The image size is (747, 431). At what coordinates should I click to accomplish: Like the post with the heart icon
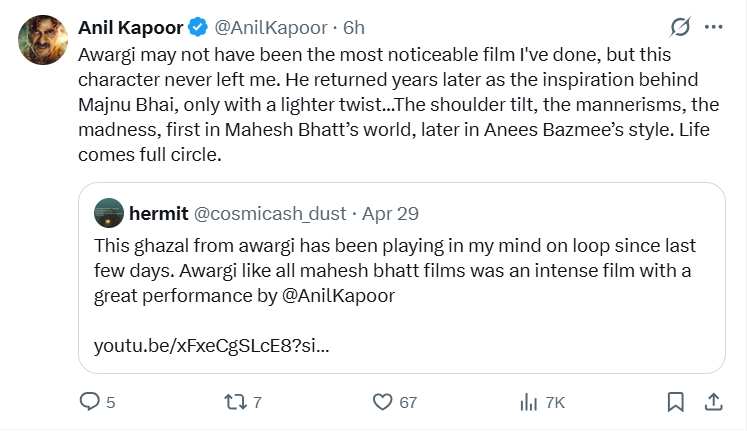pyautogui.click(x=381, y=402)
